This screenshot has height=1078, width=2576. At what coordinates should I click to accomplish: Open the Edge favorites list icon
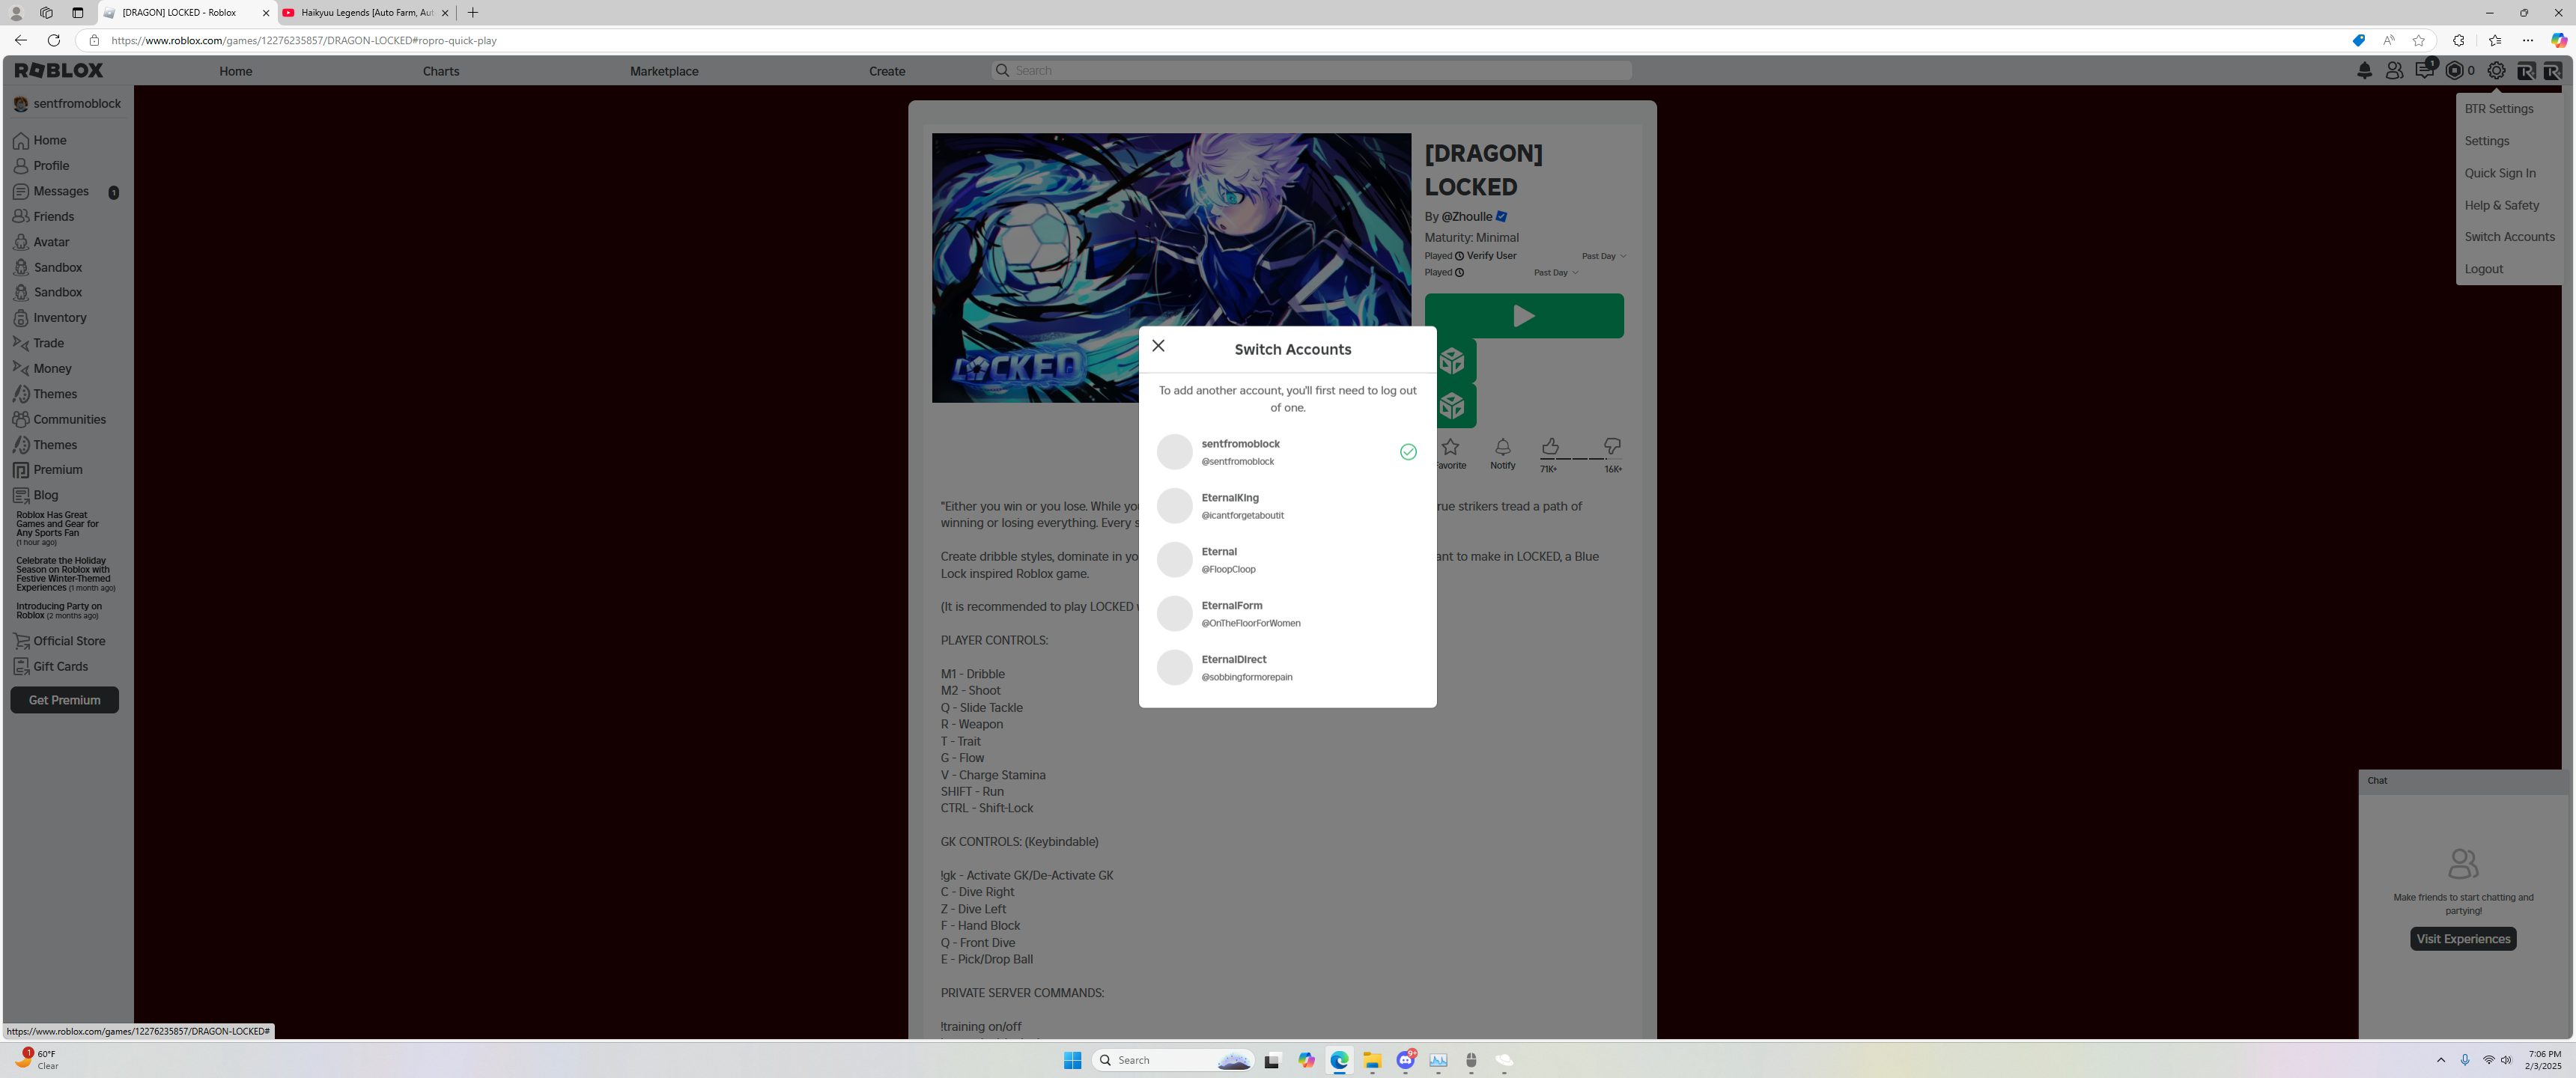tap(2495, 41)
